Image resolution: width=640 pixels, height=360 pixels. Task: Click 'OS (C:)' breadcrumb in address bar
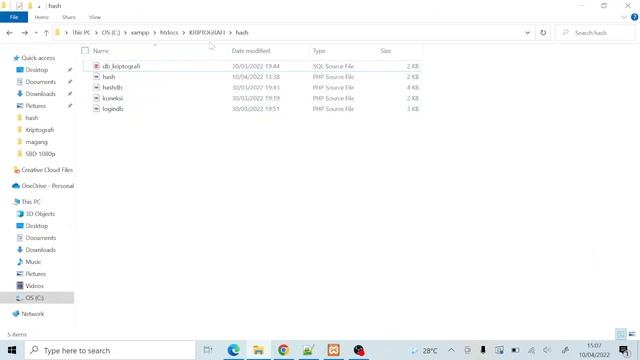(111, 33)
